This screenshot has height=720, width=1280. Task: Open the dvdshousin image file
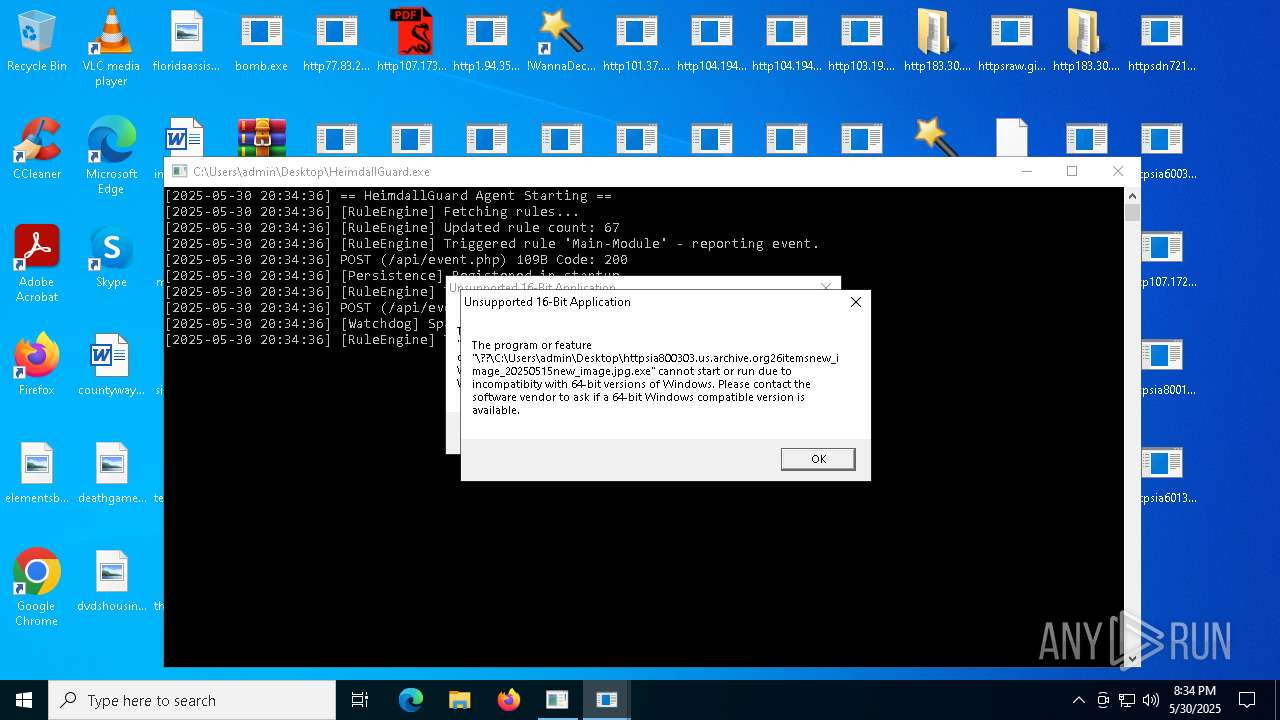pos(111,581)
